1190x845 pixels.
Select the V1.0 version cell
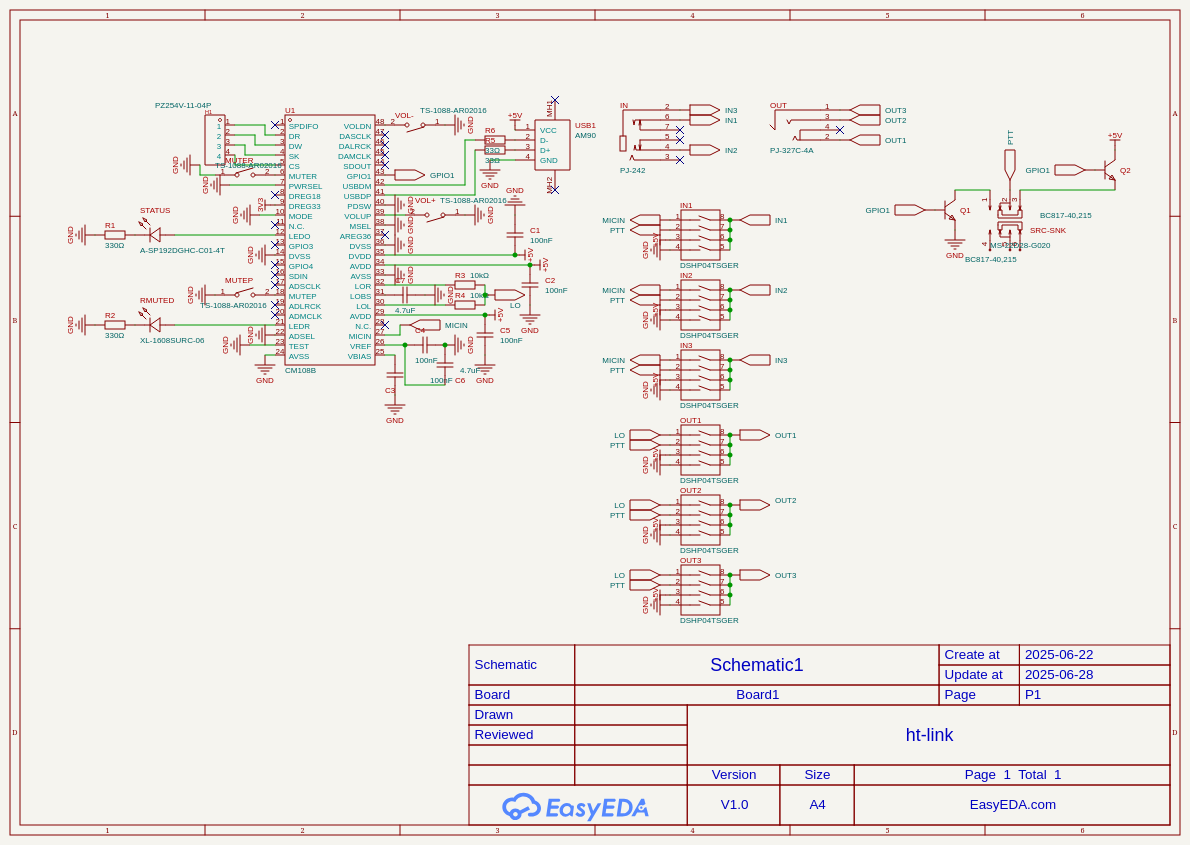point(734,805)
